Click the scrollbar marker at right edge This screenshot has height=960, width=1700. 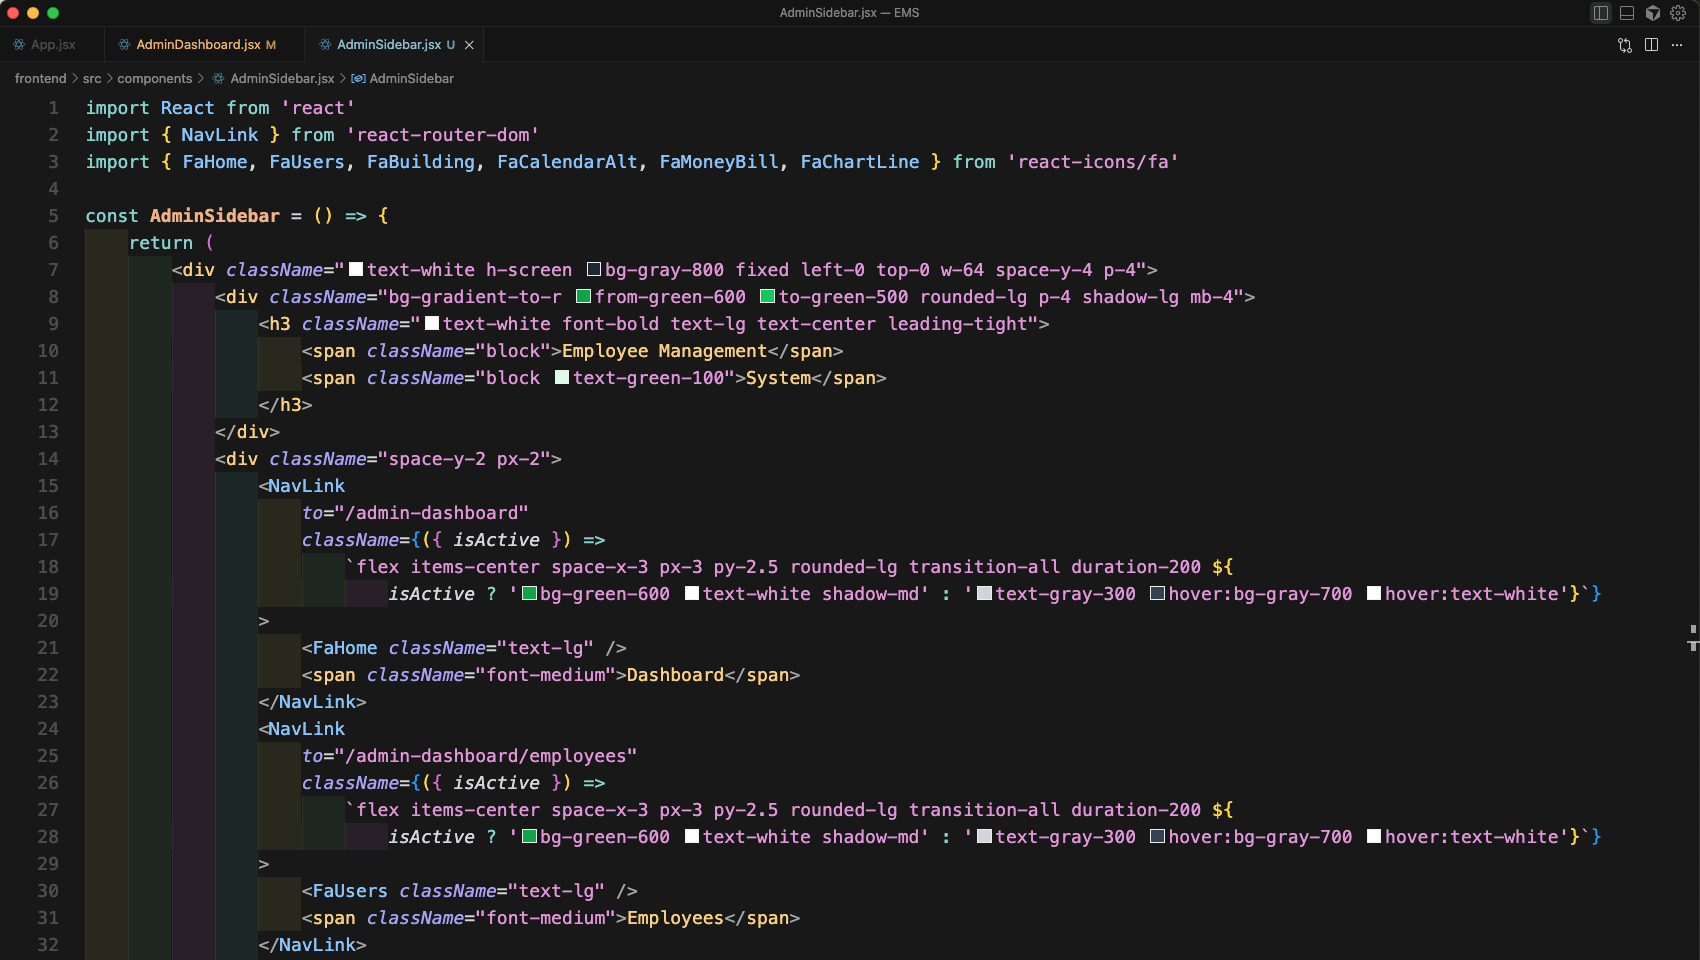1693,638
